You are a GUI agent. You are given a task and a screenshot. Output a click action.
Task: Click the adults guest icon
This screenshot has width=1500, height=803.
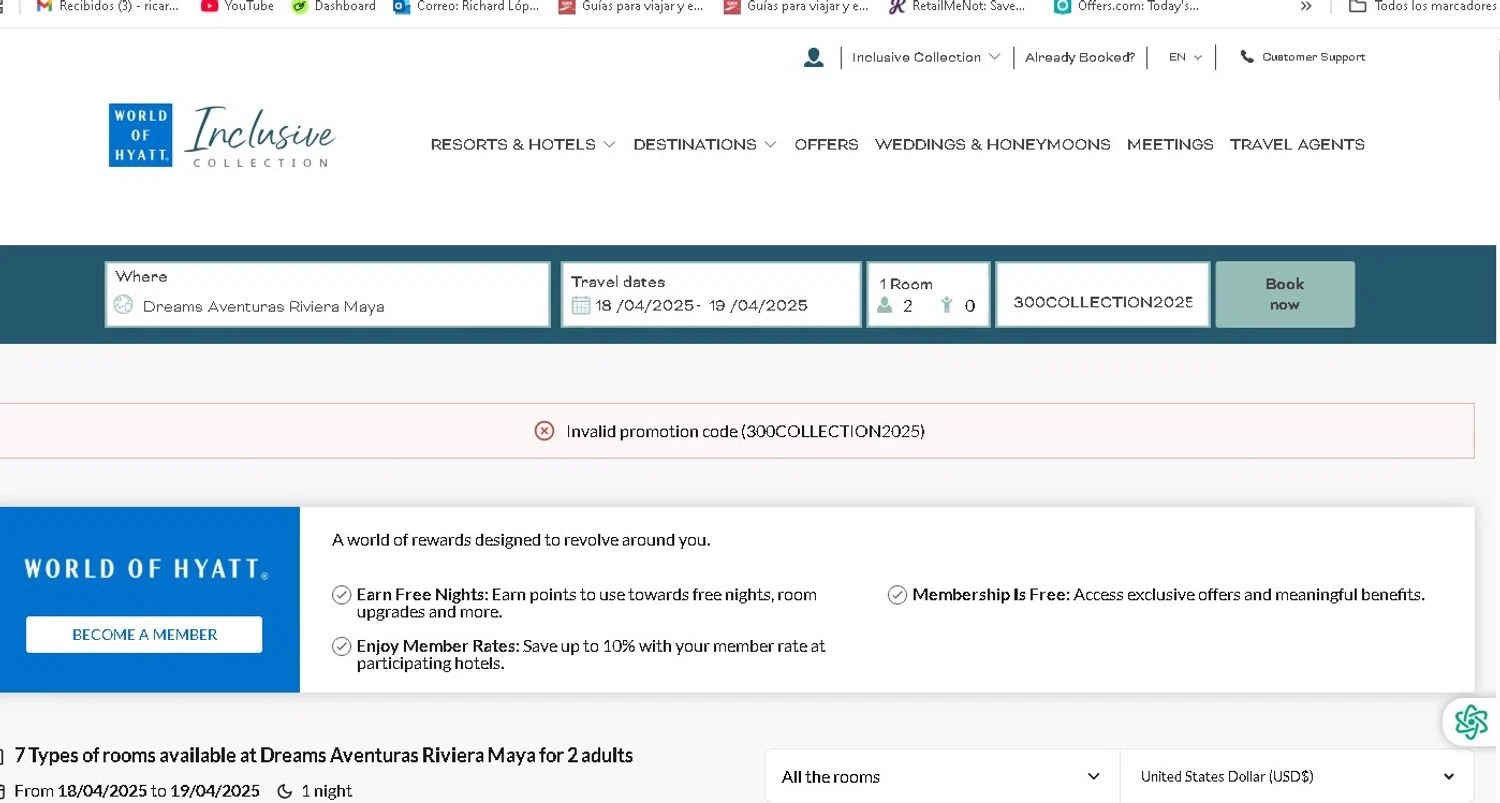coord(884,305)
